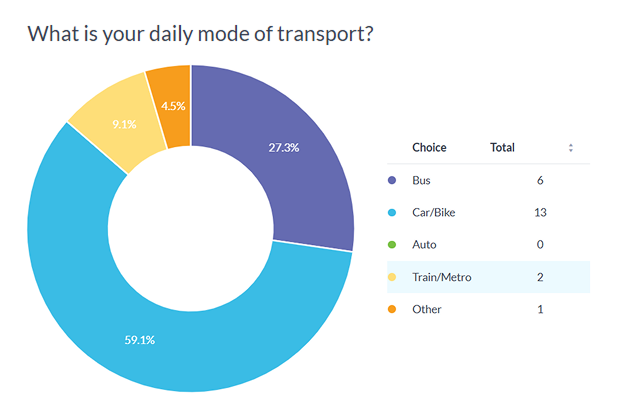
Task: Click the blue Car/Bike legend dot
Action: (x=393, y=213)
